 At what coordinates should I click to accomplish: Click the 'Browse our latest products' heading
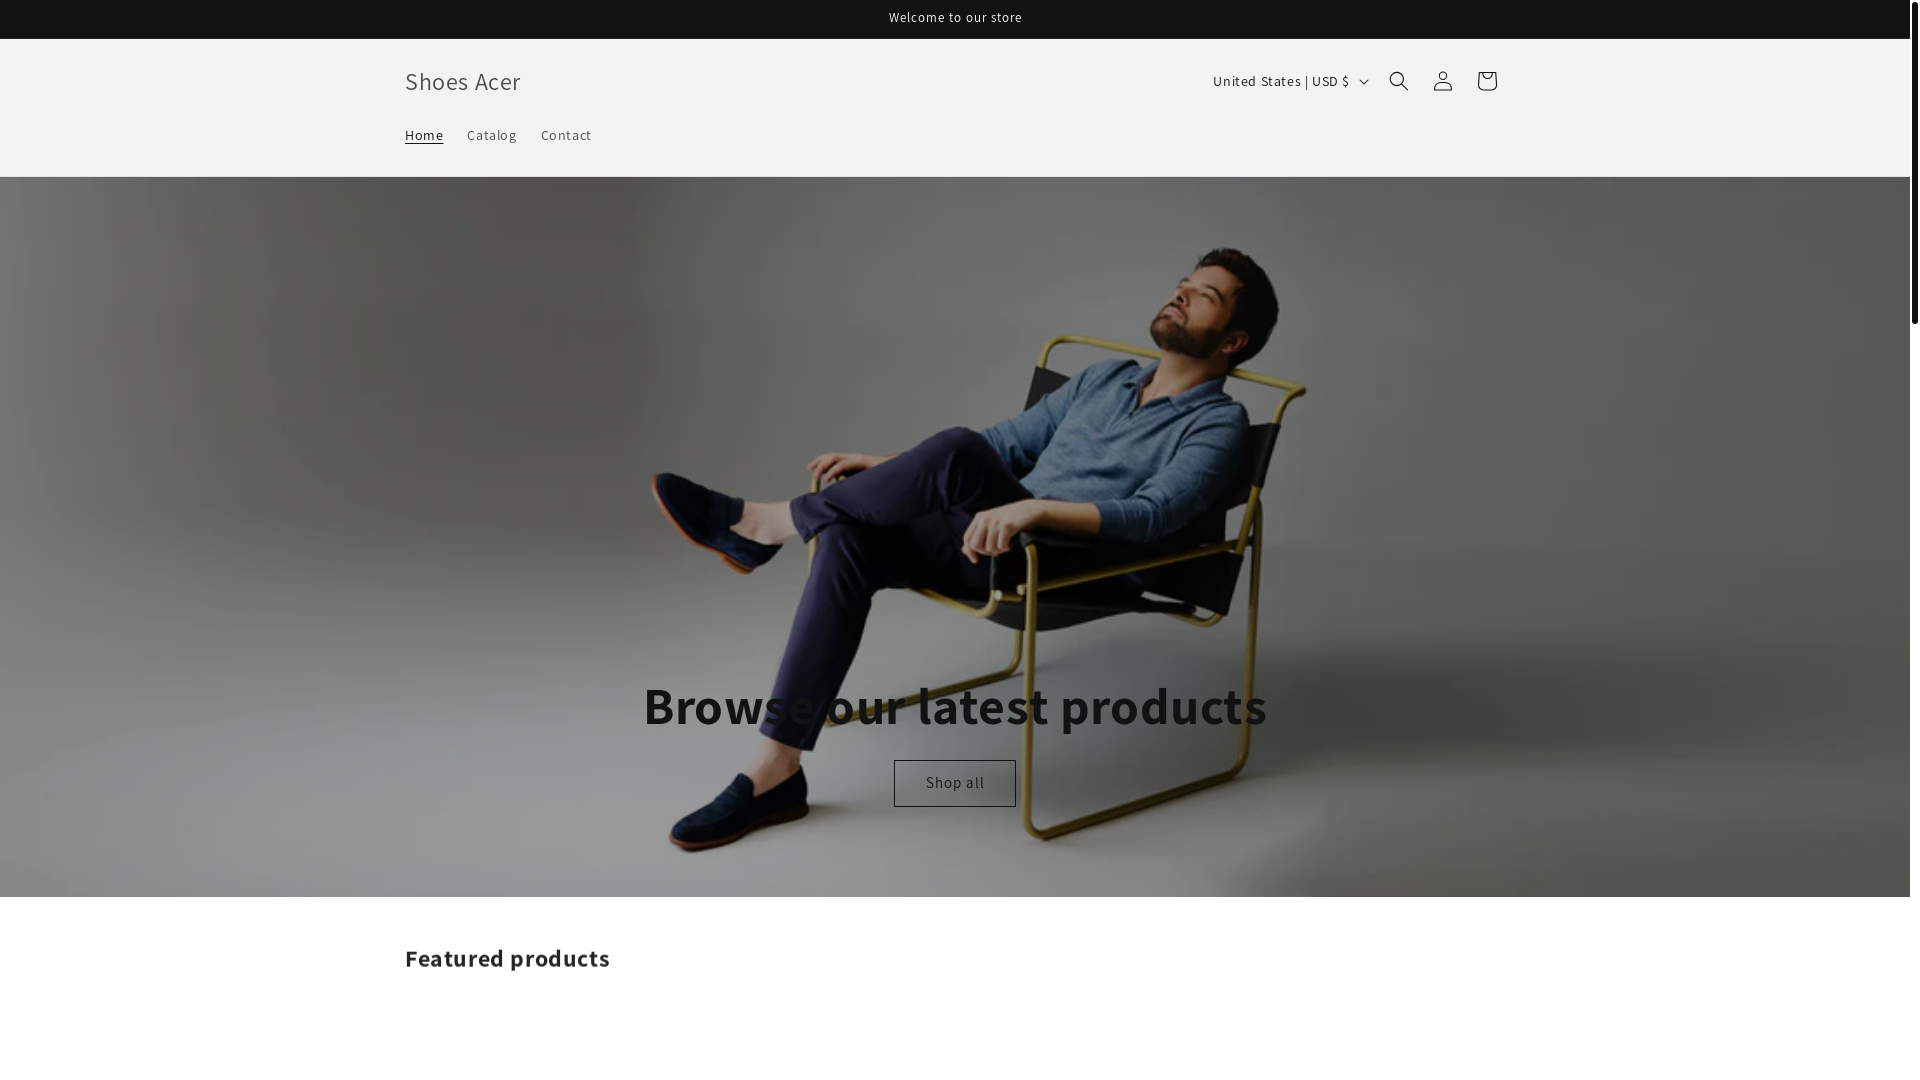pos(955,706)
